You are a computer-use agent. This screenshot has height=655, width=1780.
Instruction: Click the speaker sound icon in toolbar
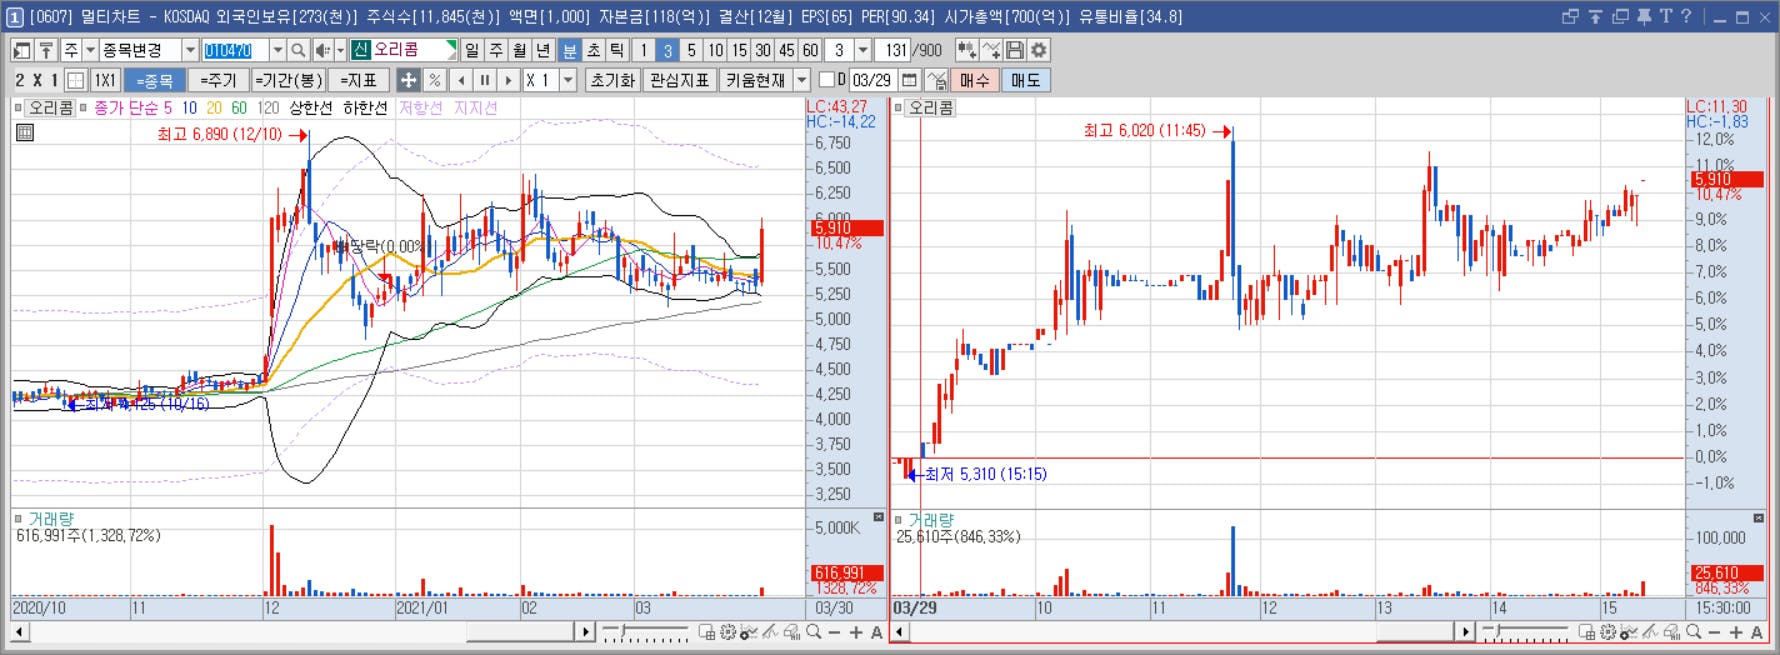322,50
